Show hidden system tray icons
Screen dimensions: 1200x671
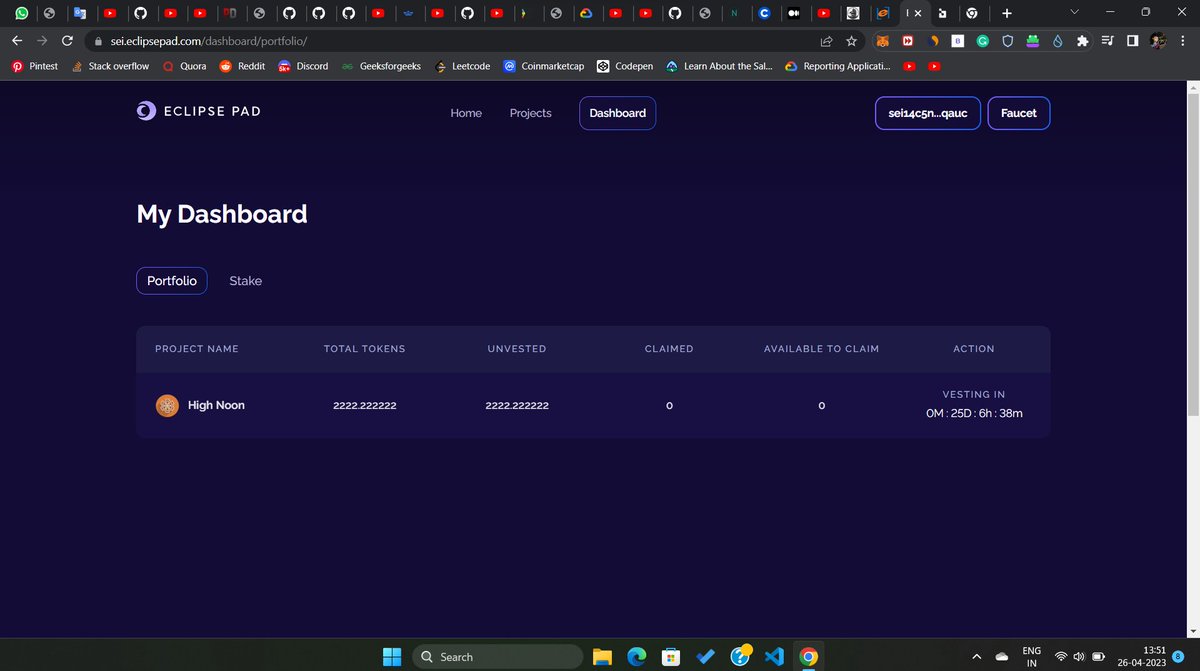tap(975, 657)
